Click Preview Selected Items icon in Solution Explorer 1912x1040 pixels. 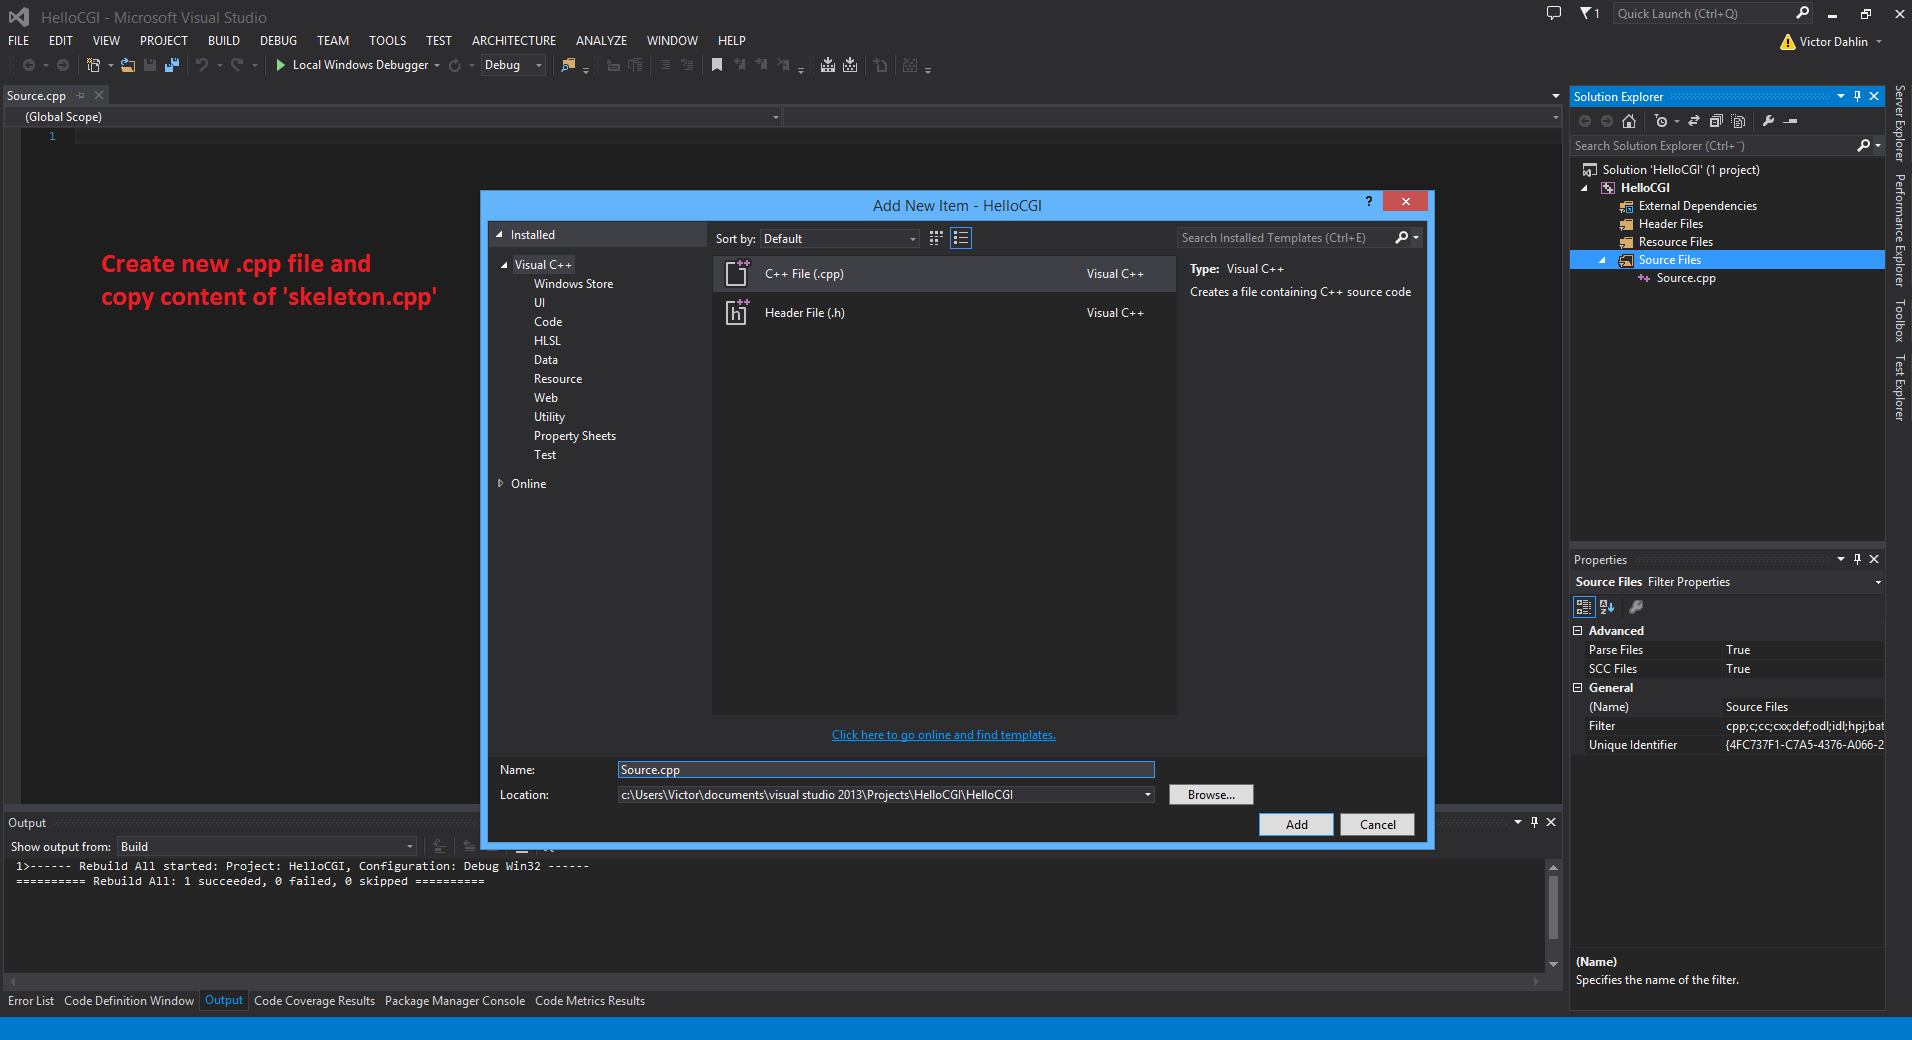tap(1791, 121)
